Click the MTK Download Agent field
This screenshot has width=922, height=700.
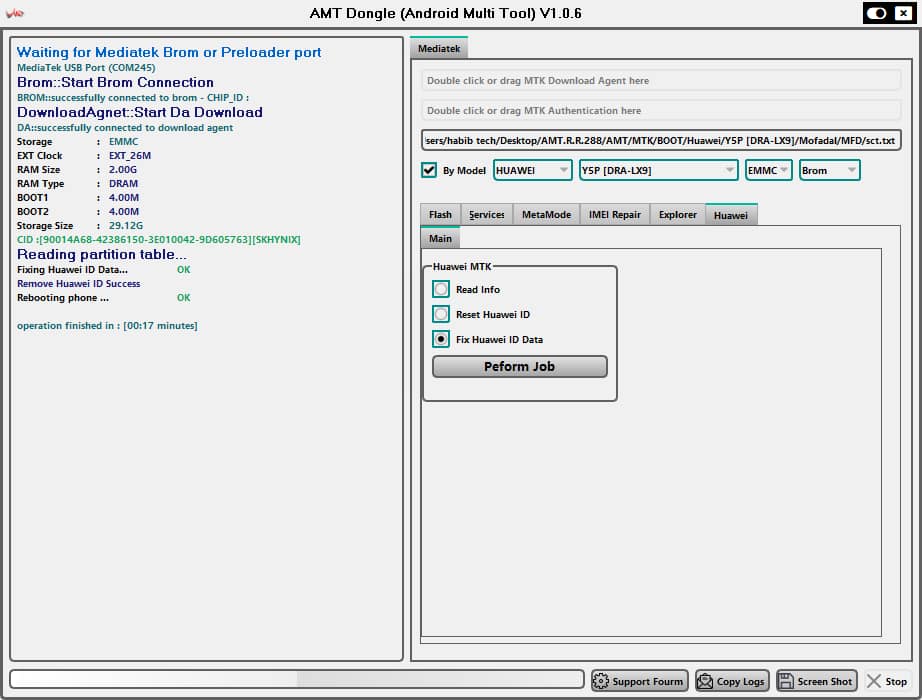[660, 81]
